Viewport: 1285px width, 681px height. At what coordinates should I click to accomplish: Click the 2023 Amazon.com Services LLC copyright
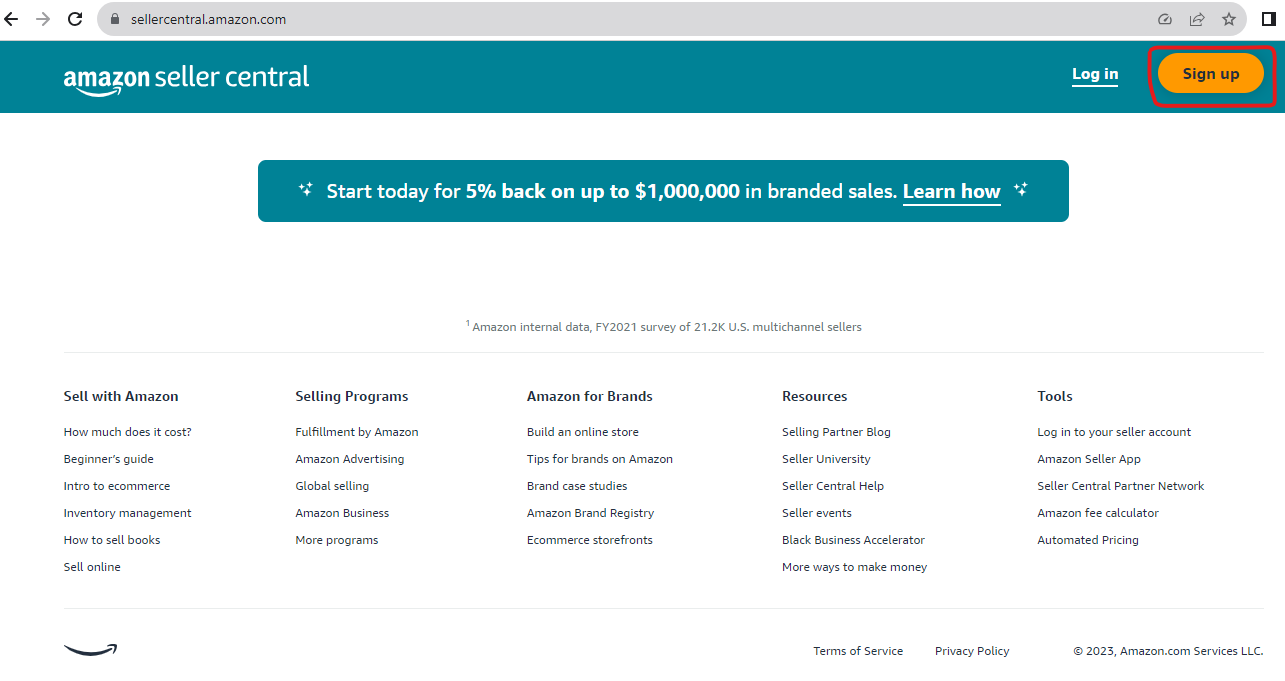[1168, 651]
